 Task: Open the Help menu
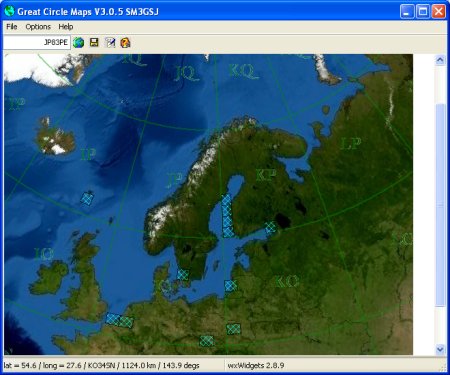pyautogui.click(x=66, y=27)
